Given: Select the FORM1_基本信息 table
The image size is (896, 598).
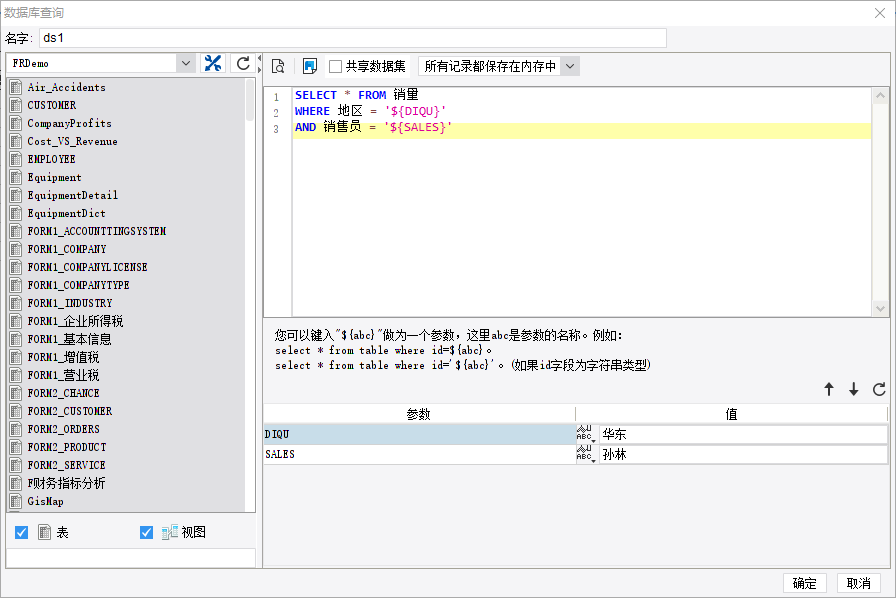Looking at the screenshot, I should (69, 340).
